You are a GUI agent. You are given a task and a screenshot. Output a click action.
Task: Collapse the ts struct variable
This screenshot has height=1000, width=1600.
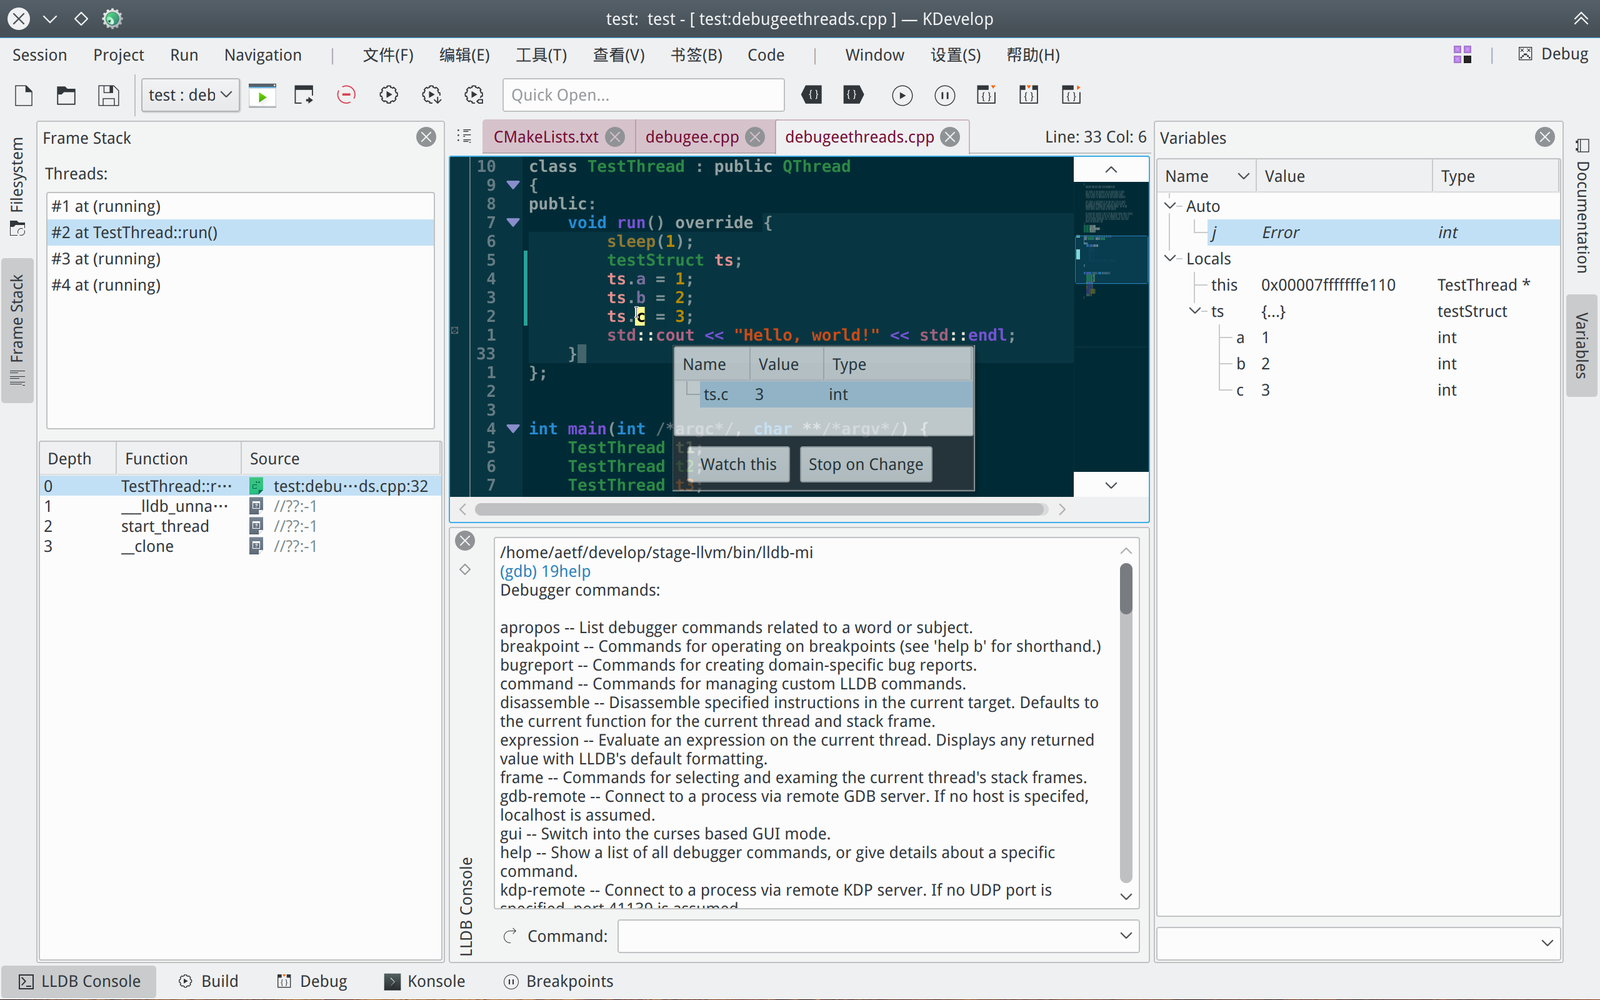1195,311
